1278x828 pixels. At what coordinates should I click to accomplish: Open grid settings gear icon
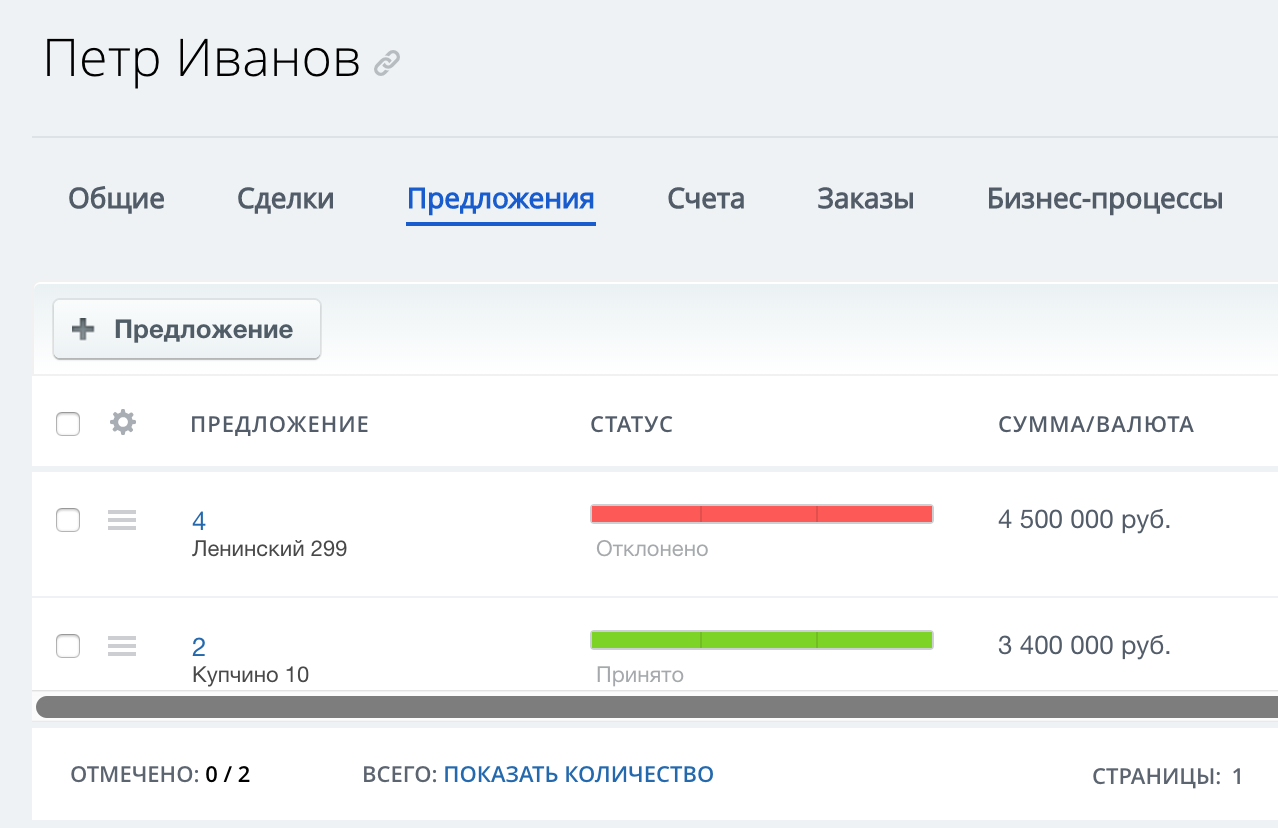point(122,423)
